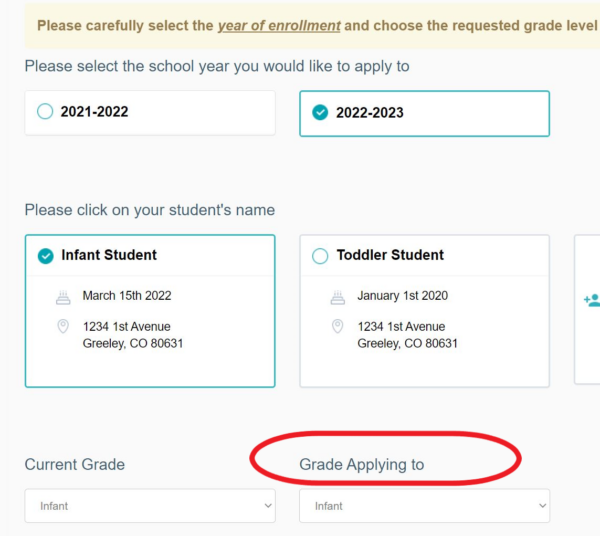Click Toddler Student Greeley, CO 80631 text
Image resolution: width=600 pixels, height=536 pixels.
point(407,344)
